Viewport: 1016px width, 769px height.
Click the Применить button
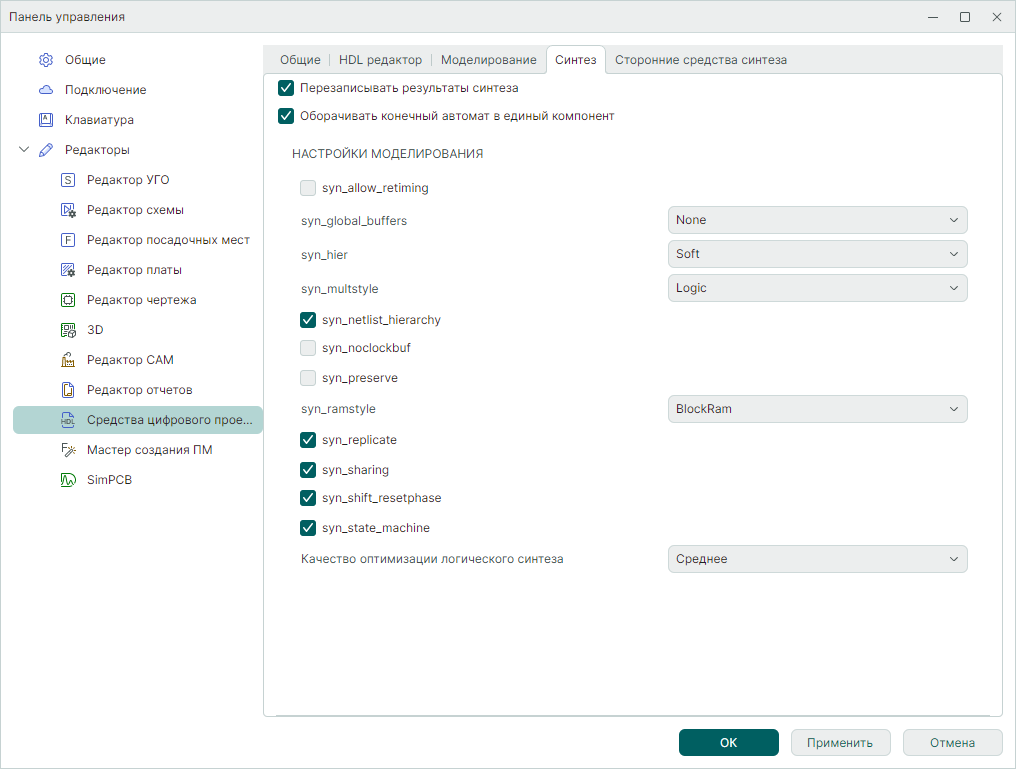841,743
